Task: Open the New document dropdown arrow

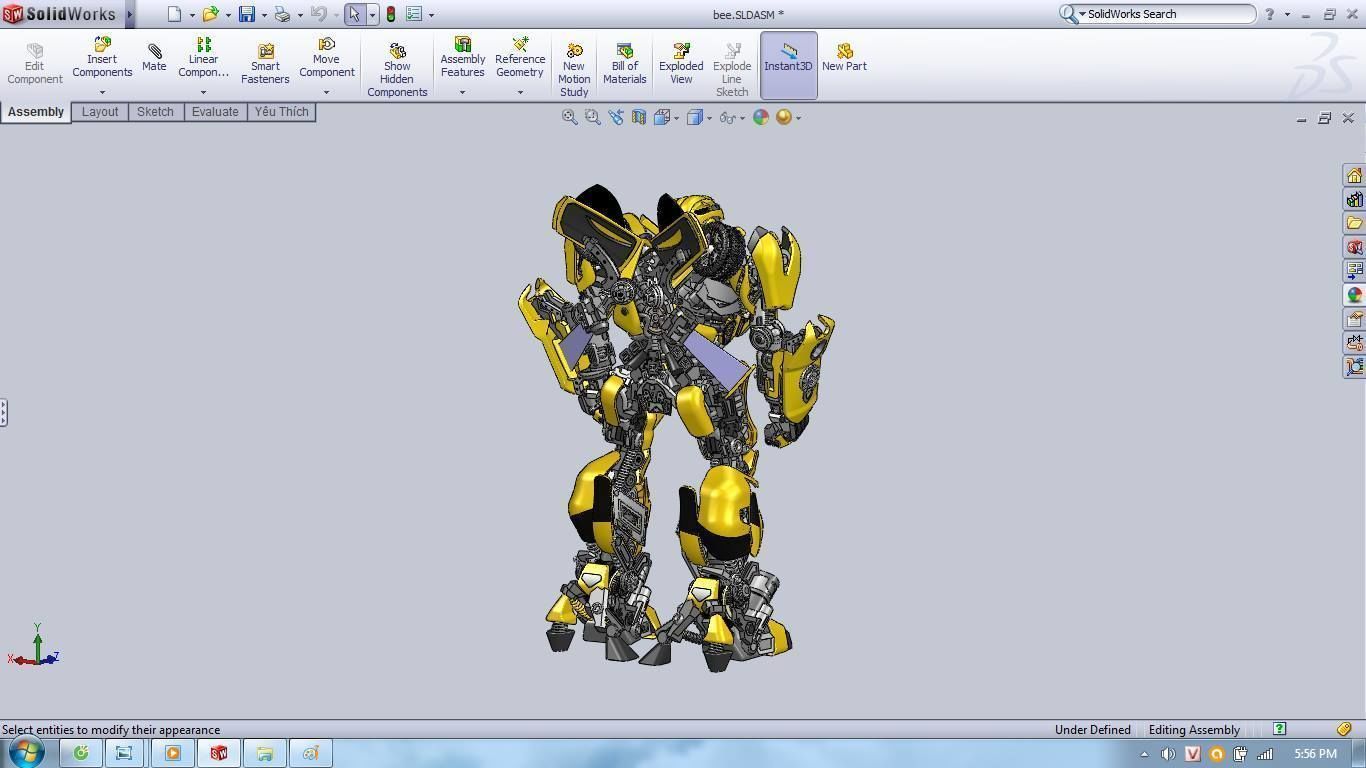Action: coord(192,15)
